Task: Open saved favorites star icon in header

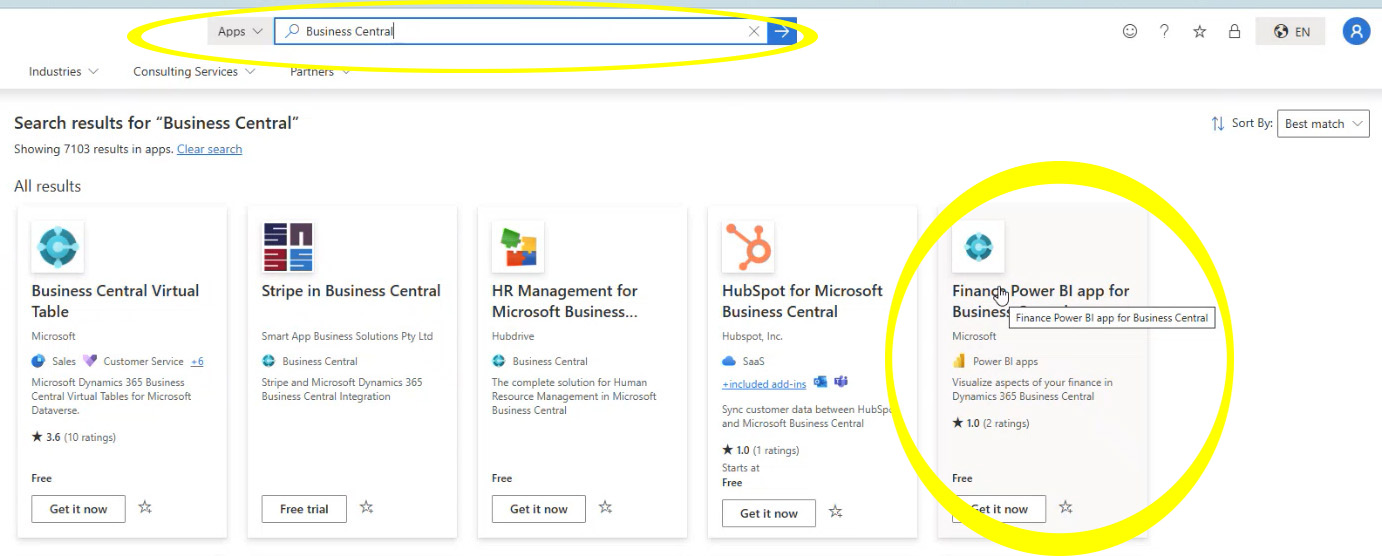Action: (1199, 31)
